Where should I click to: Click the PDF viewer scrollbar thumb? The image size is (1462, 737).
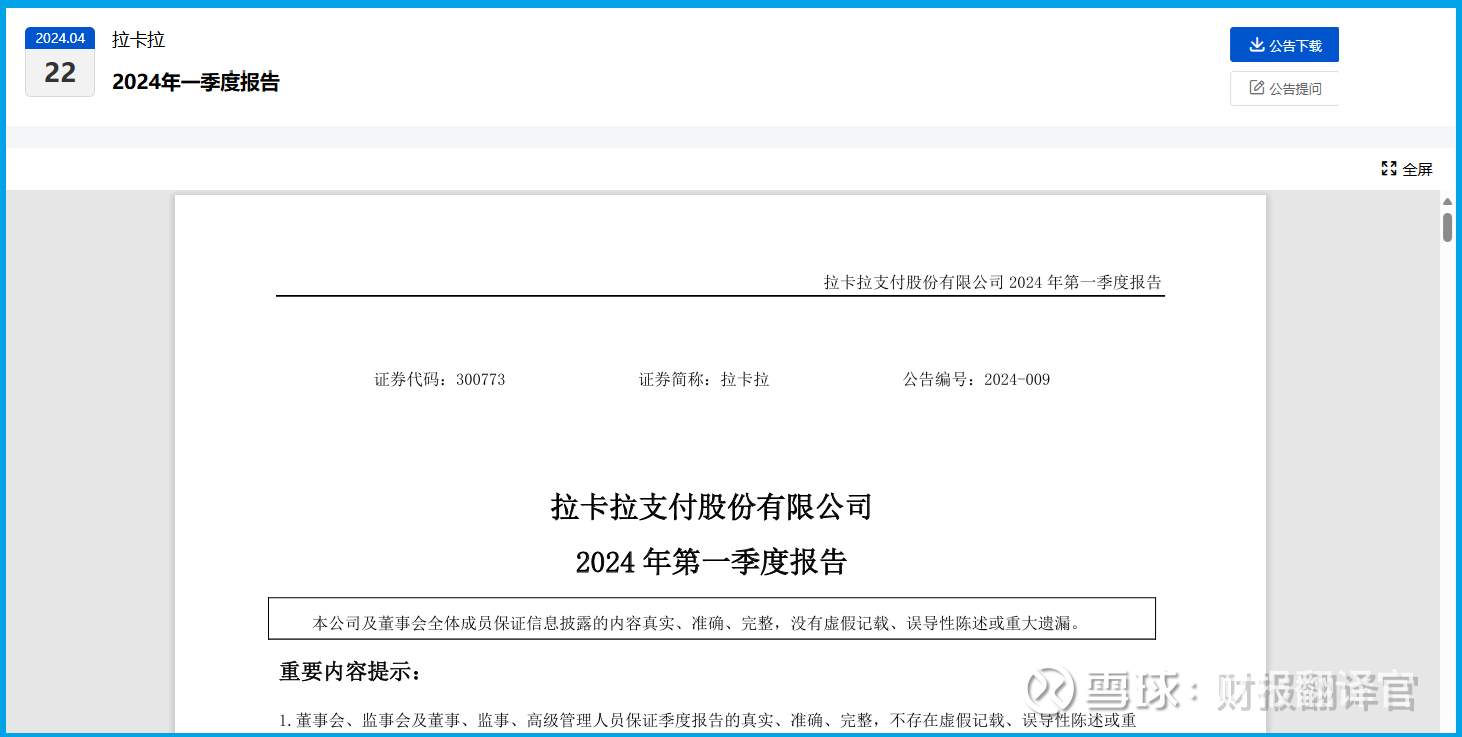point(1446,225)
